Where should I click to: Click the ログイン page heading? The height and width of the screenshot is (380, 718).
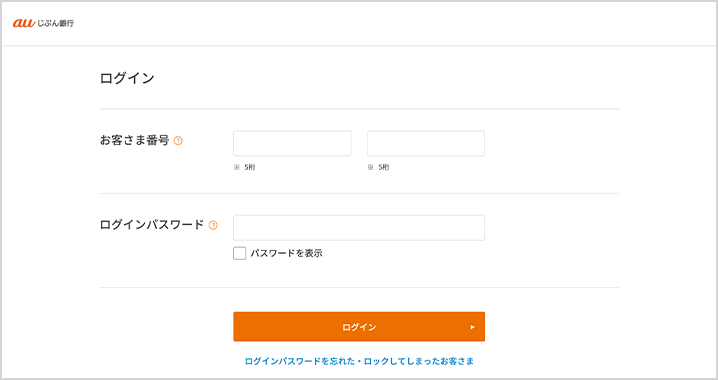pos(127,78)
